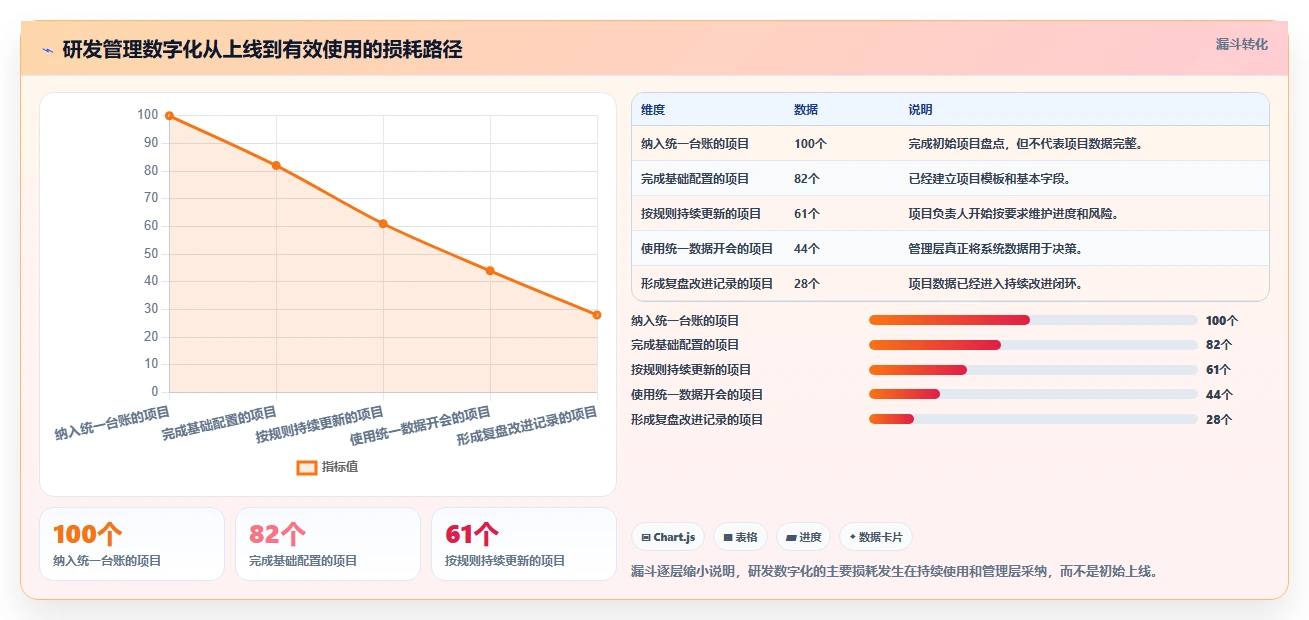Click the table cell reading 44个
The height and width of the screenshot is (620, 1309).
pos(807,249)
